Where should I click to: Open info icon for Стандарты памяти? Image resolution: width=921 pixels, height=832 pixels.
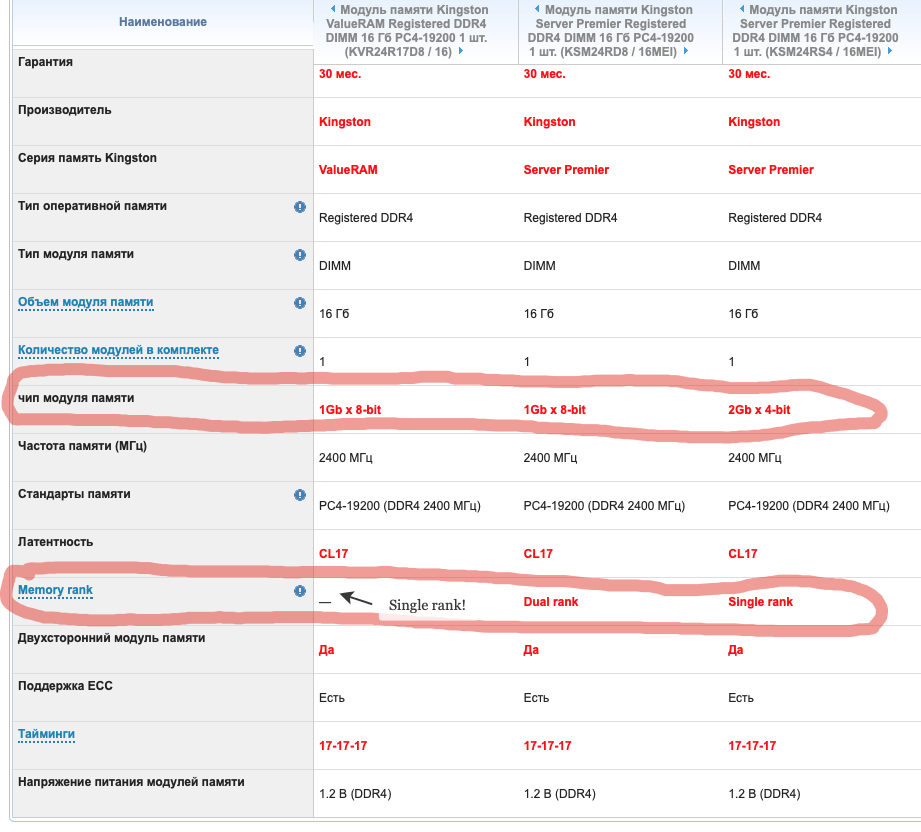(300, 495)
